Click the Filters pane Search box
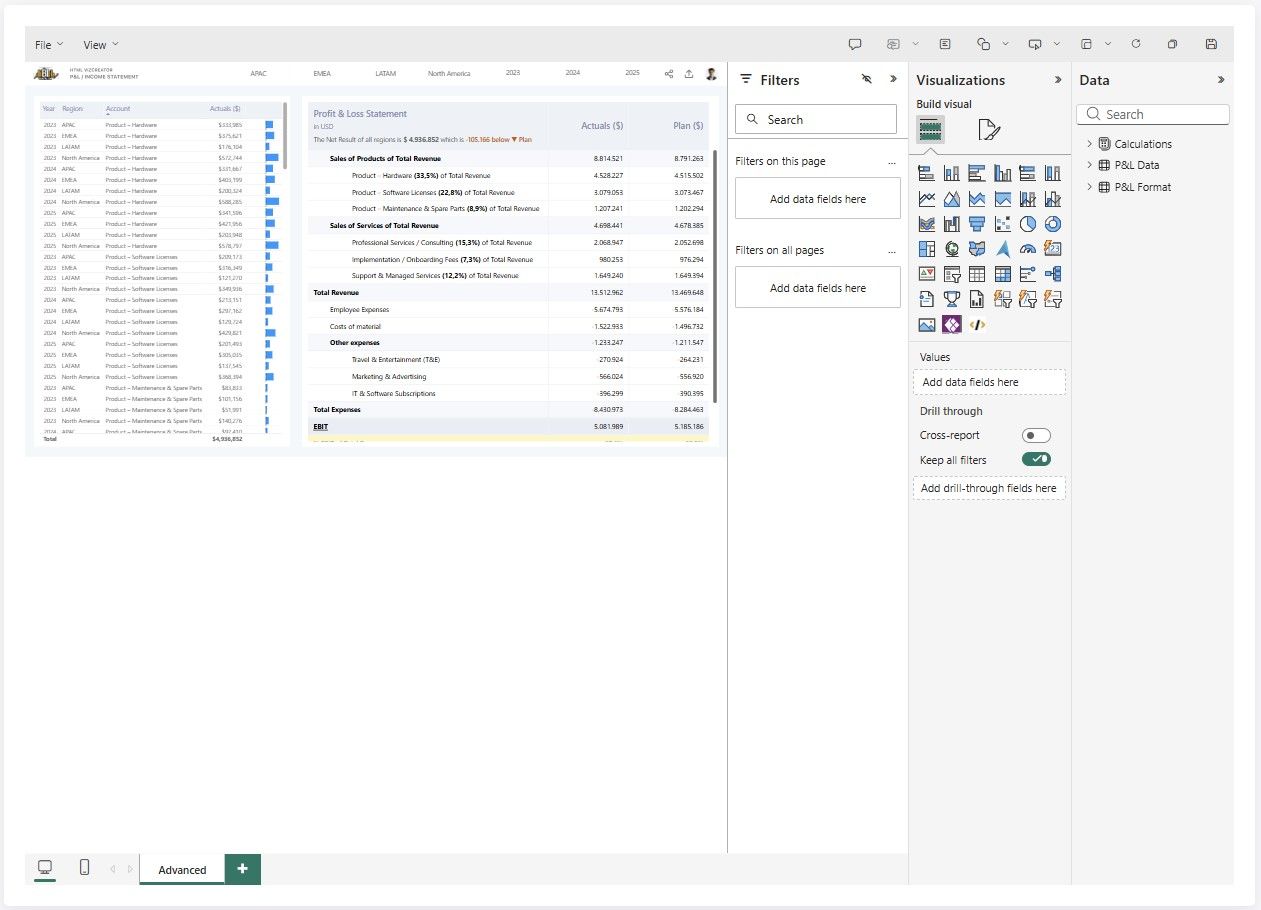This screenshot has height=910, width=1261. [816, 119]
